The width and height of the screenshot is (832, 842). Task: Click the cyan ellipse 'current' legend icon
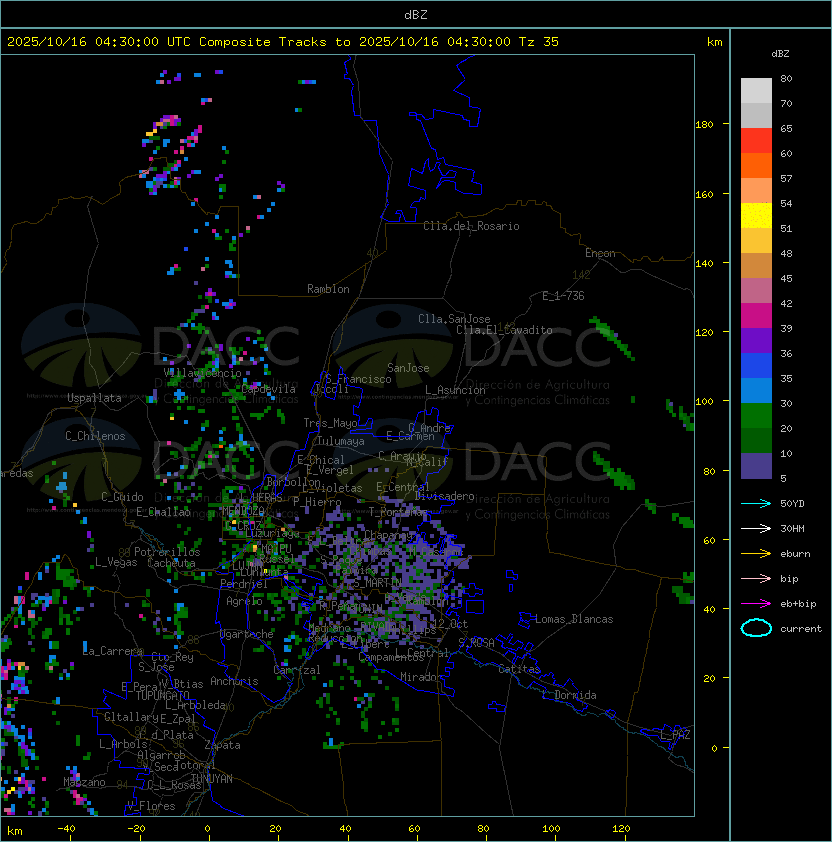point(756,628)
